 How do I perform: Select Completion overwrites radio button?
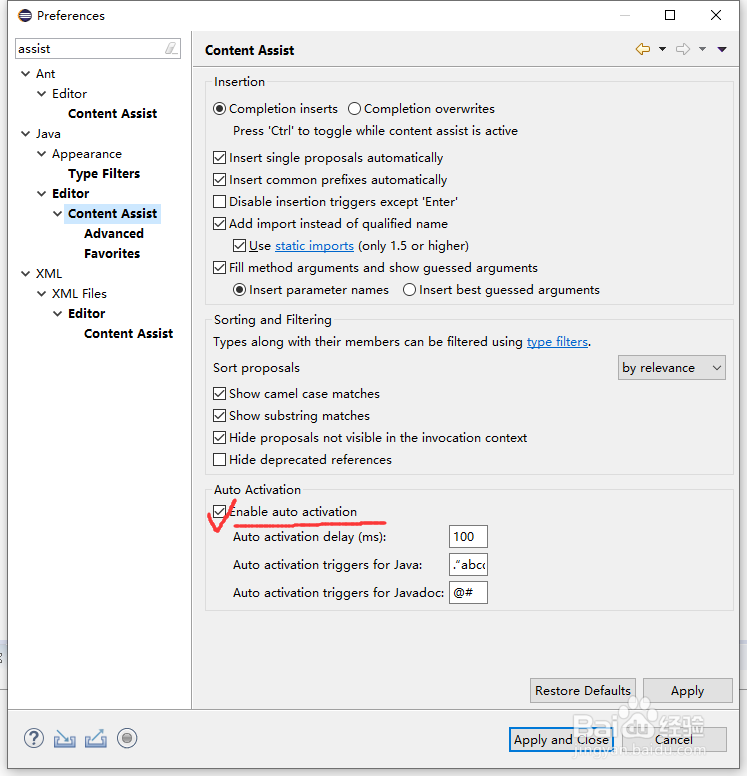tap(355, 109)
